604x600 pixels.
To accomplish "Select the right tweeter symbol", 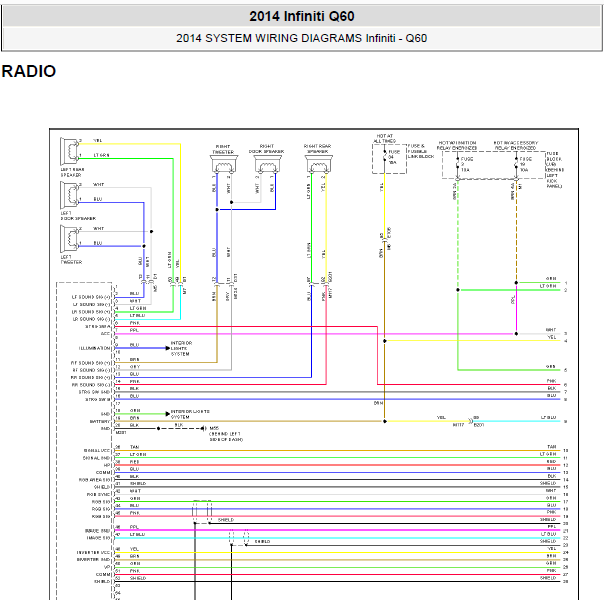I will (224, 164).
